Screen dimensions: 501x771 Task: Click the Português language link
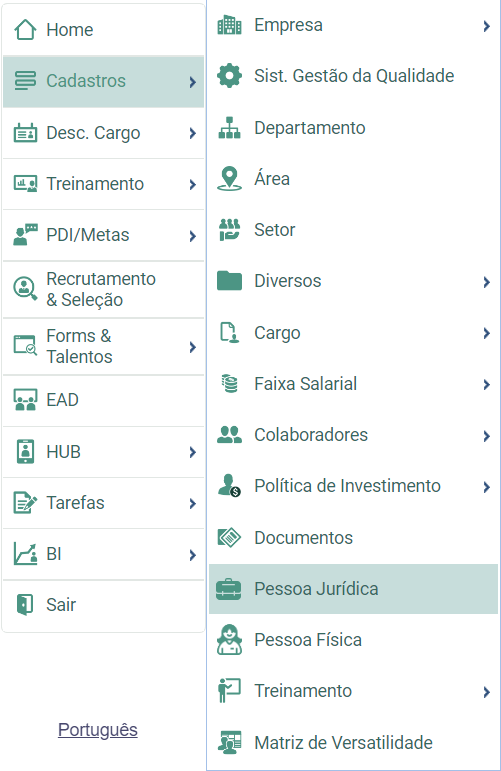pyautogui.click(x=98, y=730)
